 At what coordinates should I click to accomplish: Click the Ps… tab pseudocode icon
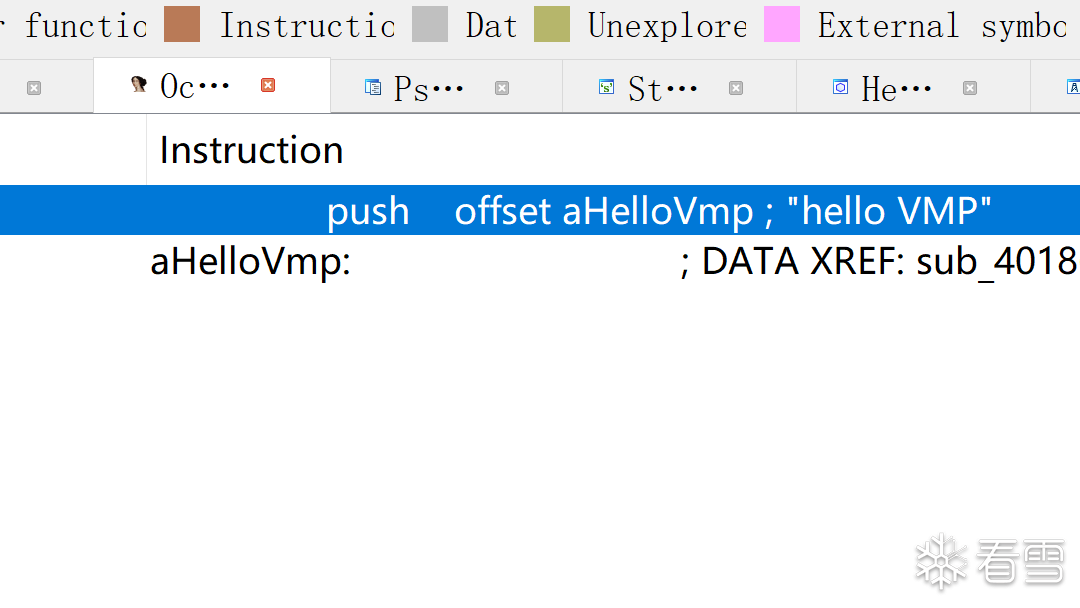point(373,88)
